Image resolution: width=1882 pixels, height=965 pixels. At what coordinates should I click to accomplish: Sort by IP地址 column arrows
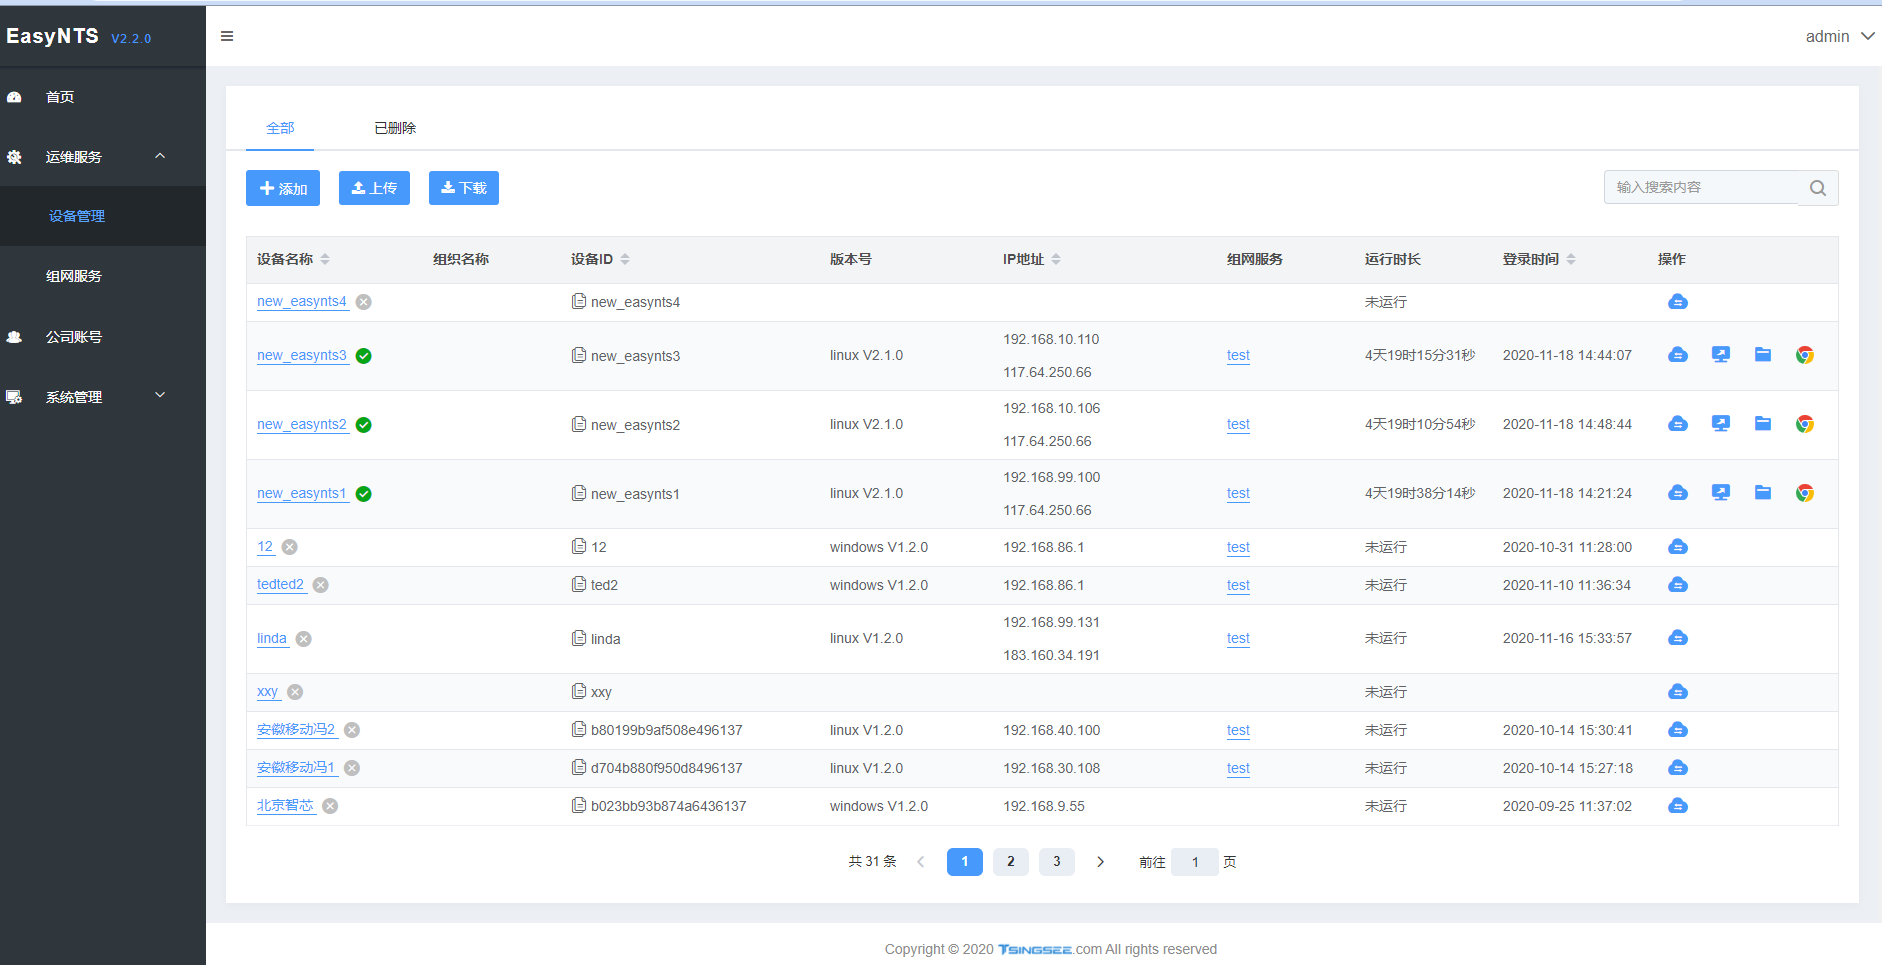[1056, 259]
